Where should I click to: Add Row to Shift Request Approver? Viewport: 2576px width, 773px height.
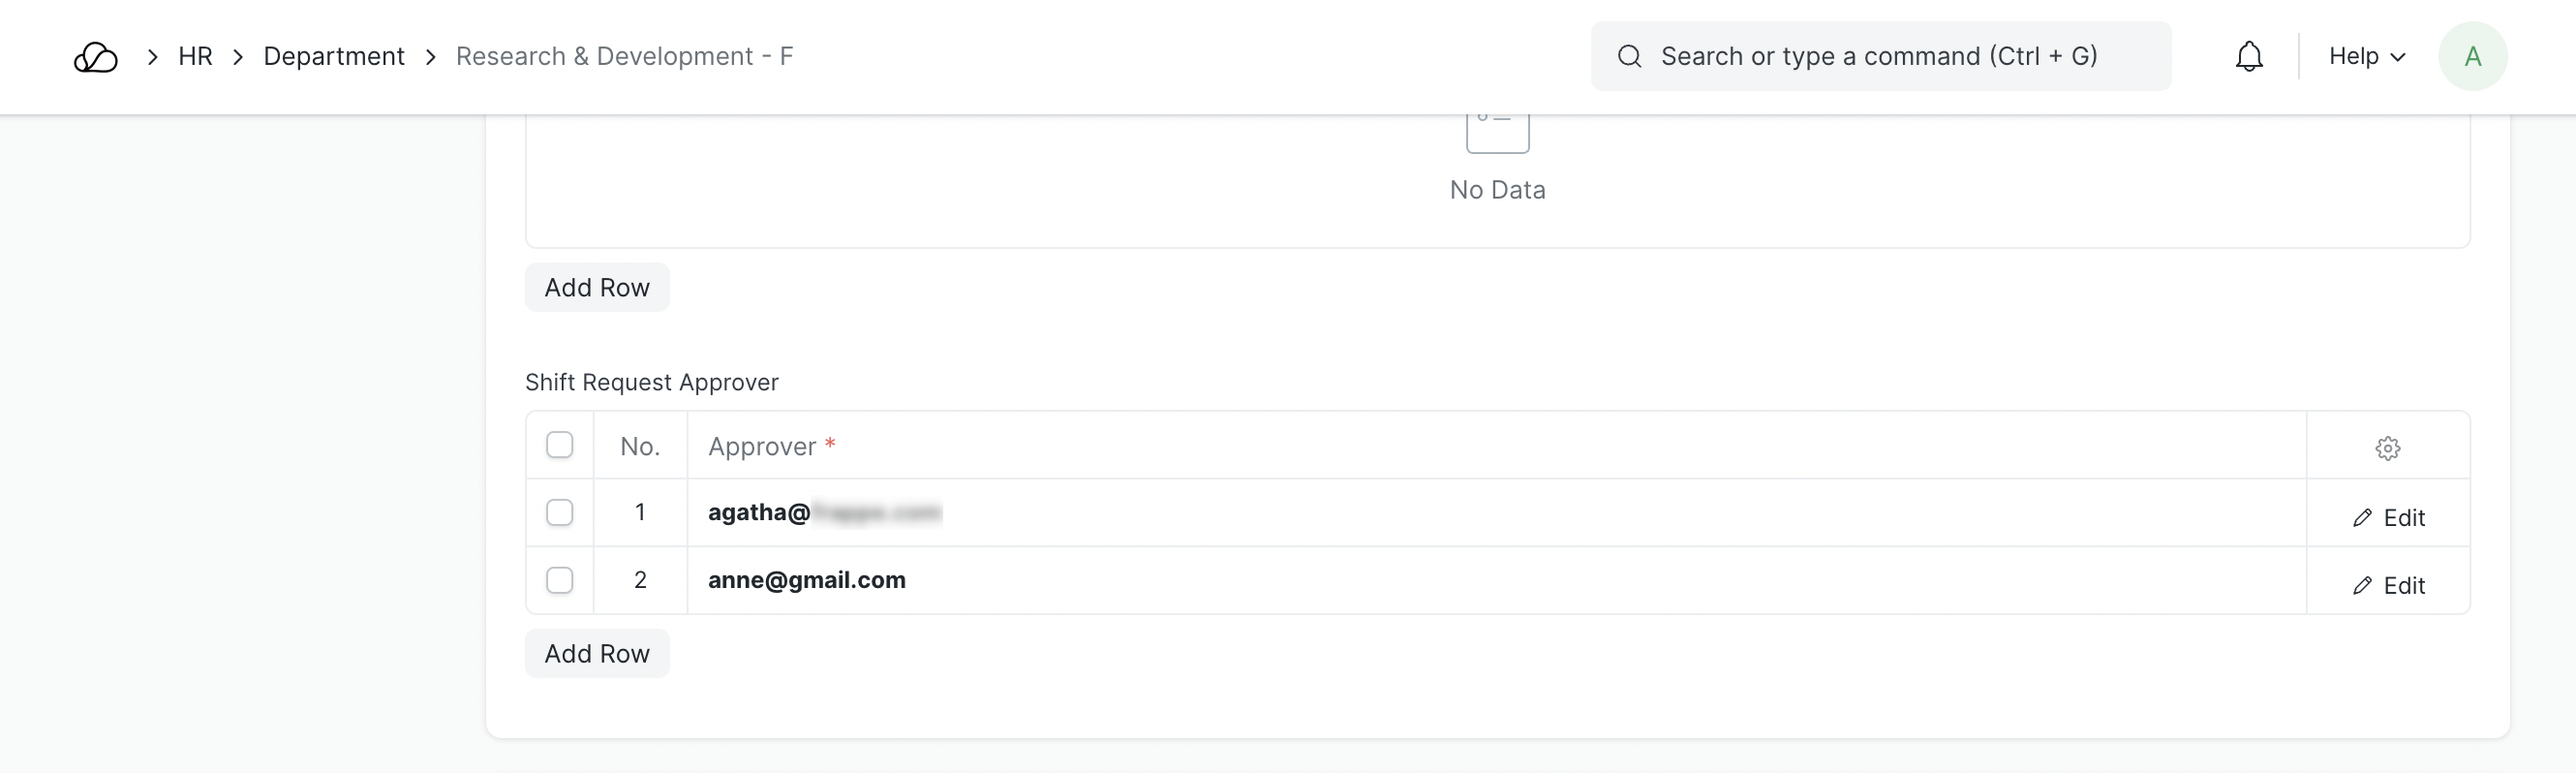tap(597, 654)
